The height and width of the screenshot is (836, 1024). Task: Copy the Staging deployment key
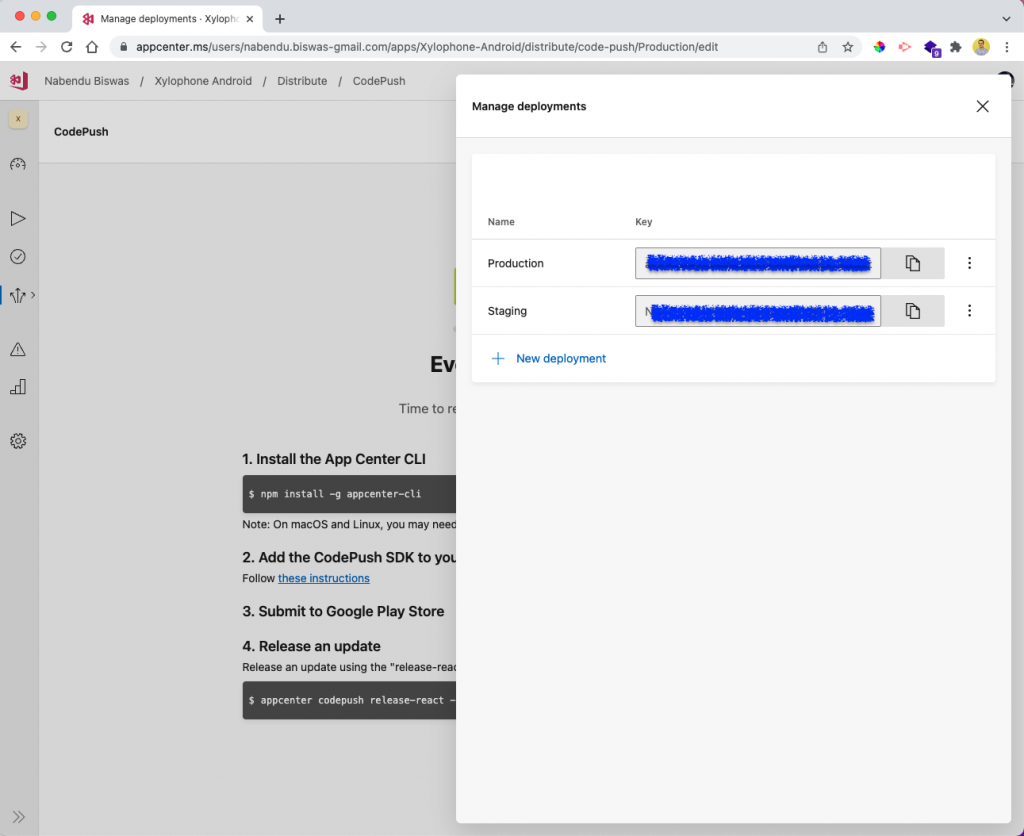click(912, 311)
